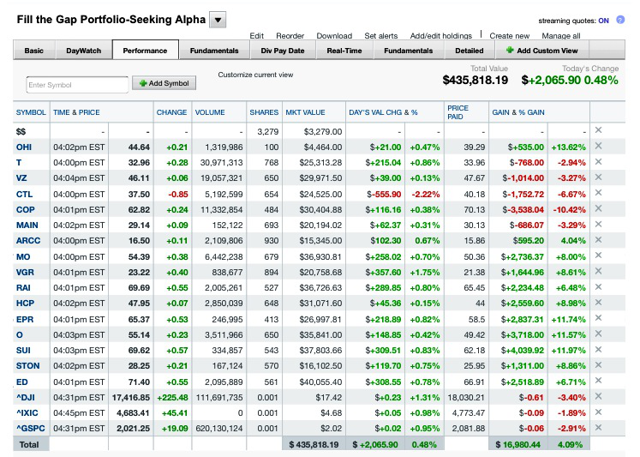
Task: Delete ^IXIC row via X icon
Action: point(598,412)
